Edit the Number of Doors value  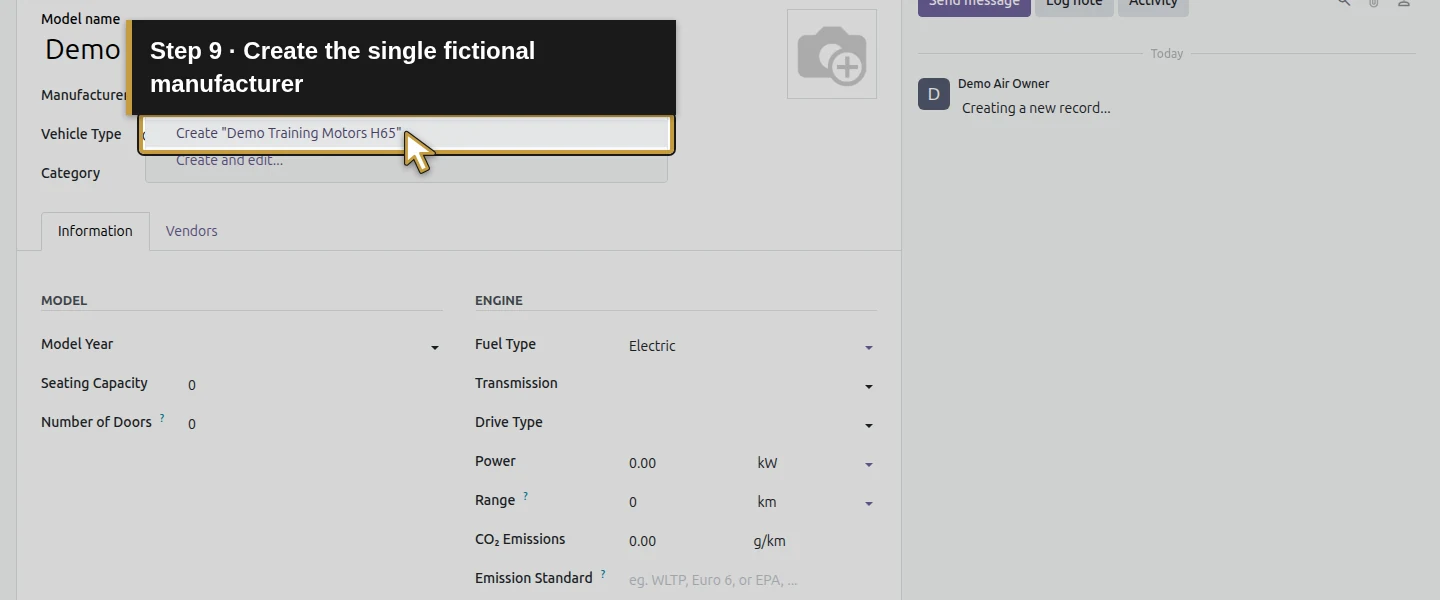(314, 424)
